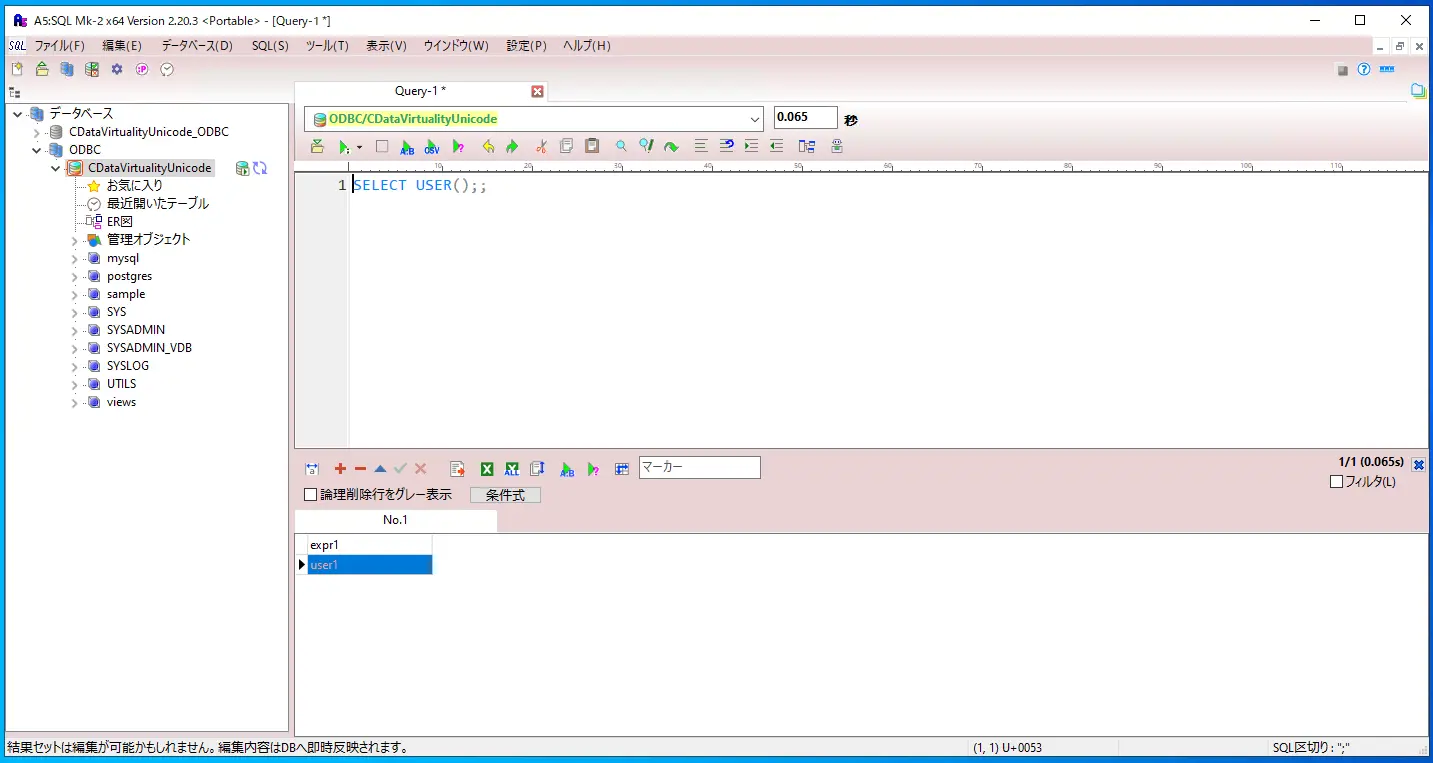Click the increase indent icon

[x=751, y=147]
